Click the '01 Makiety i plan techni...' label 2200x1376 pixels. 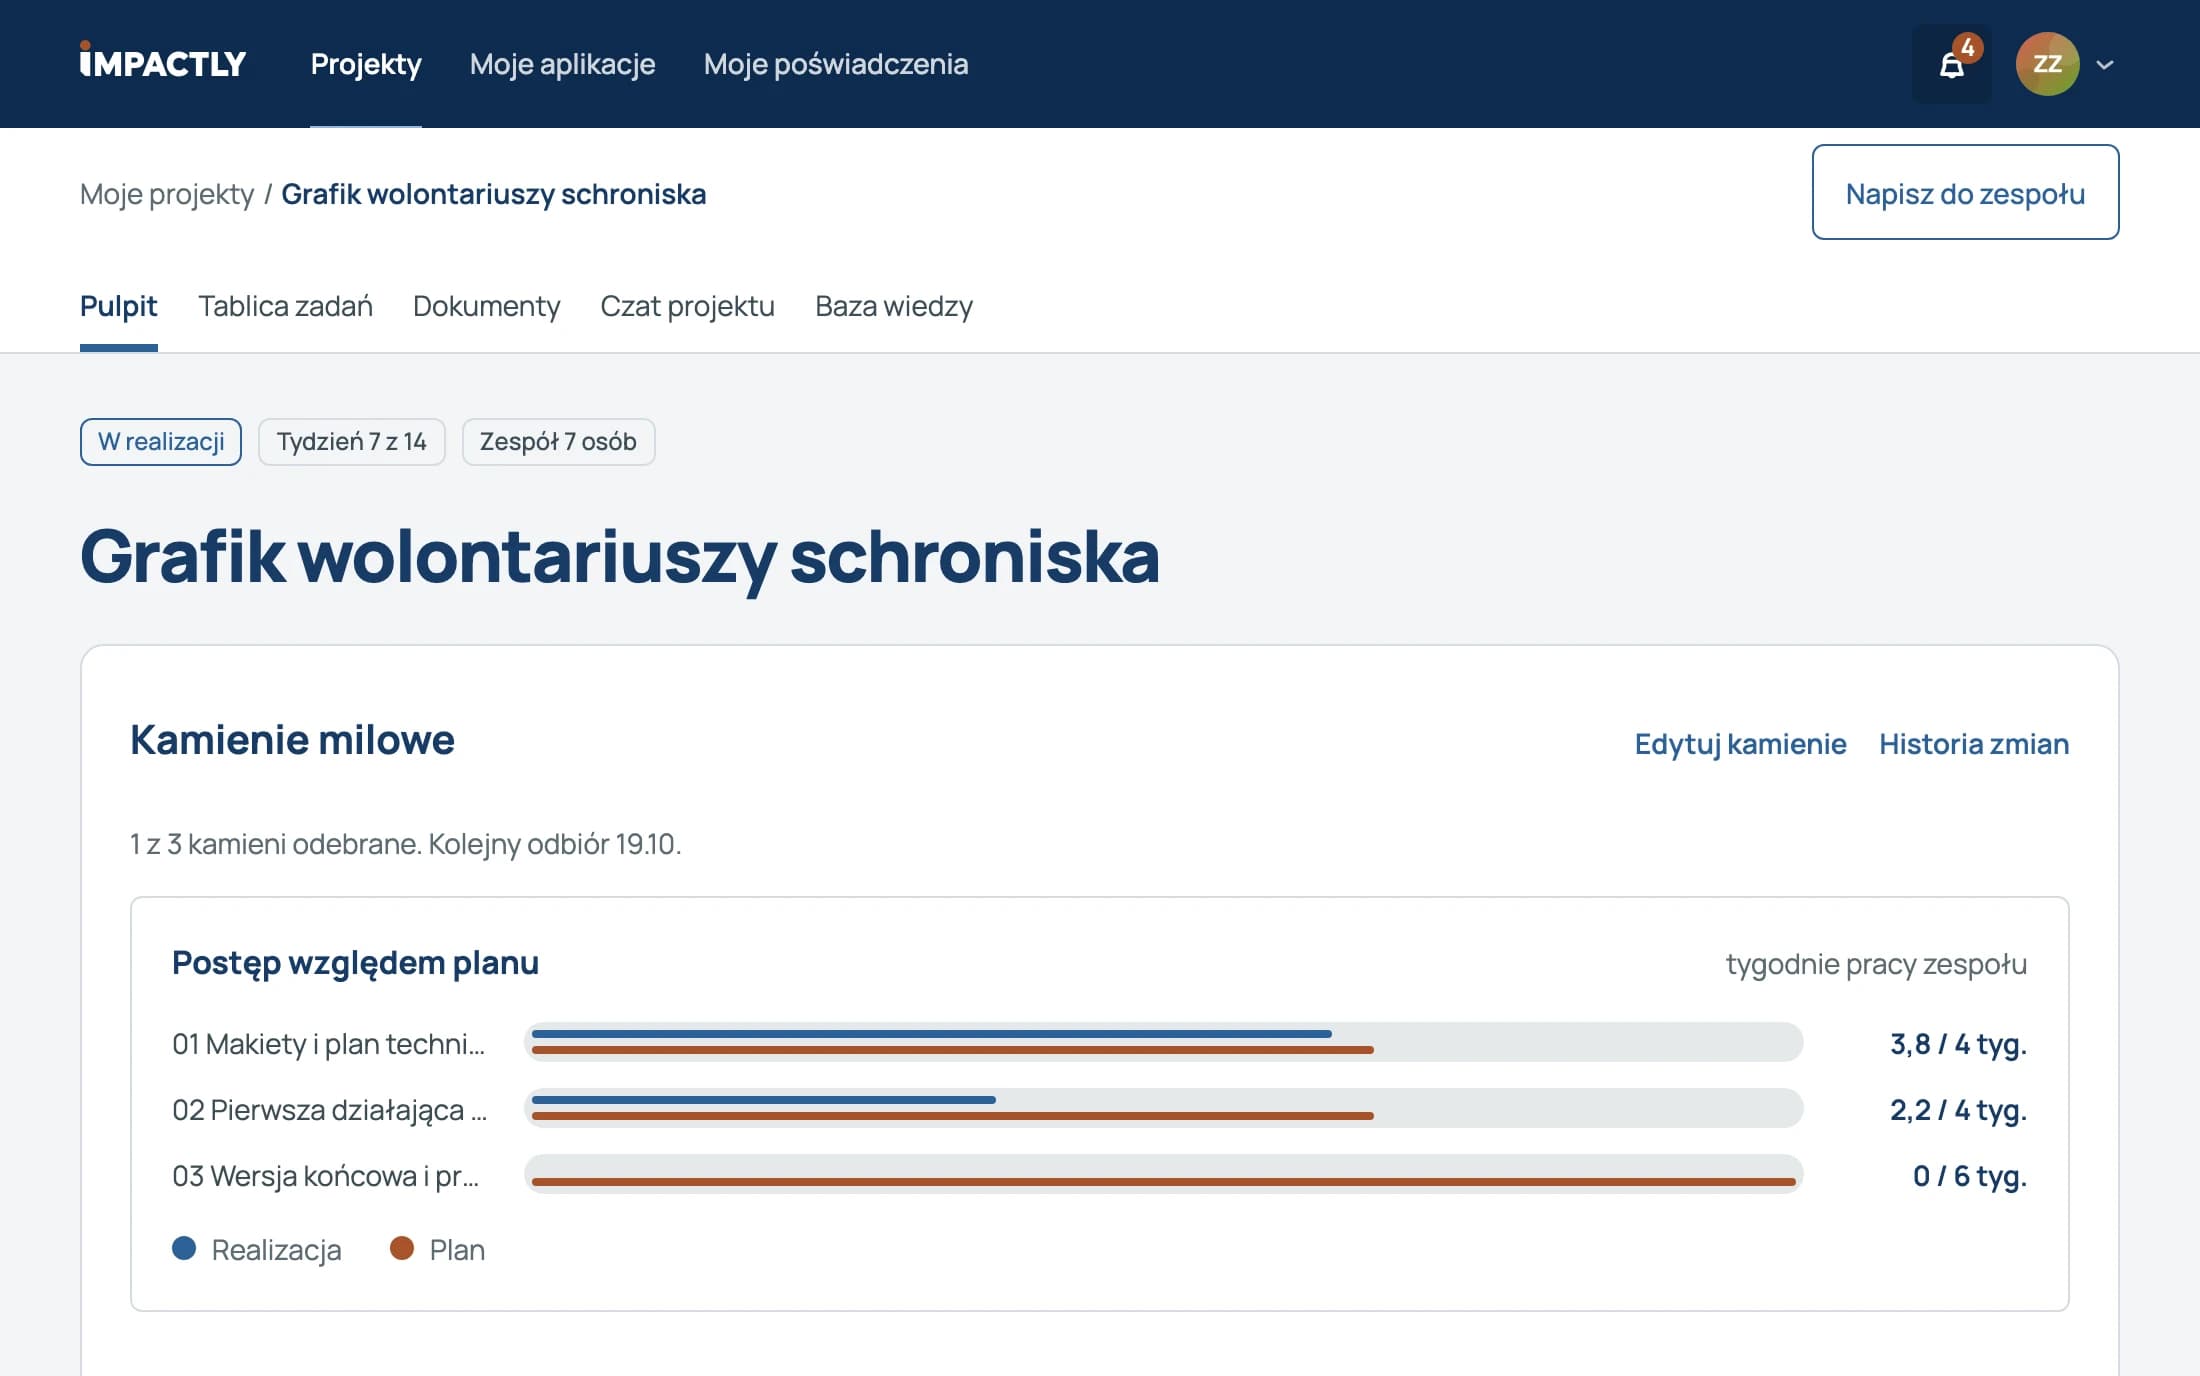(x=328, y=1044)
